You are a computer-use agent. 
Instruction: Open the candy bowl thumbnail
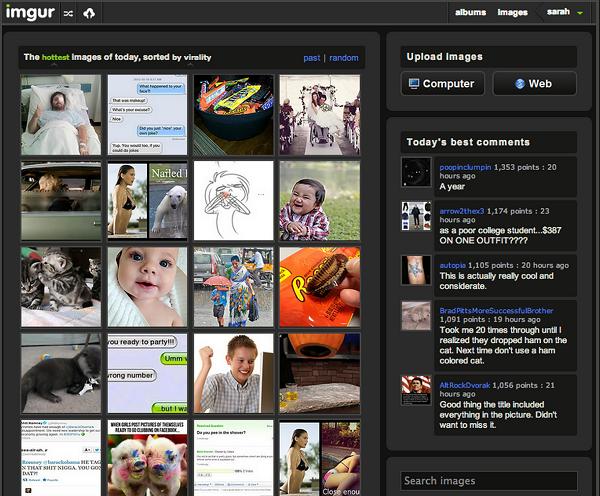point(233,114)
